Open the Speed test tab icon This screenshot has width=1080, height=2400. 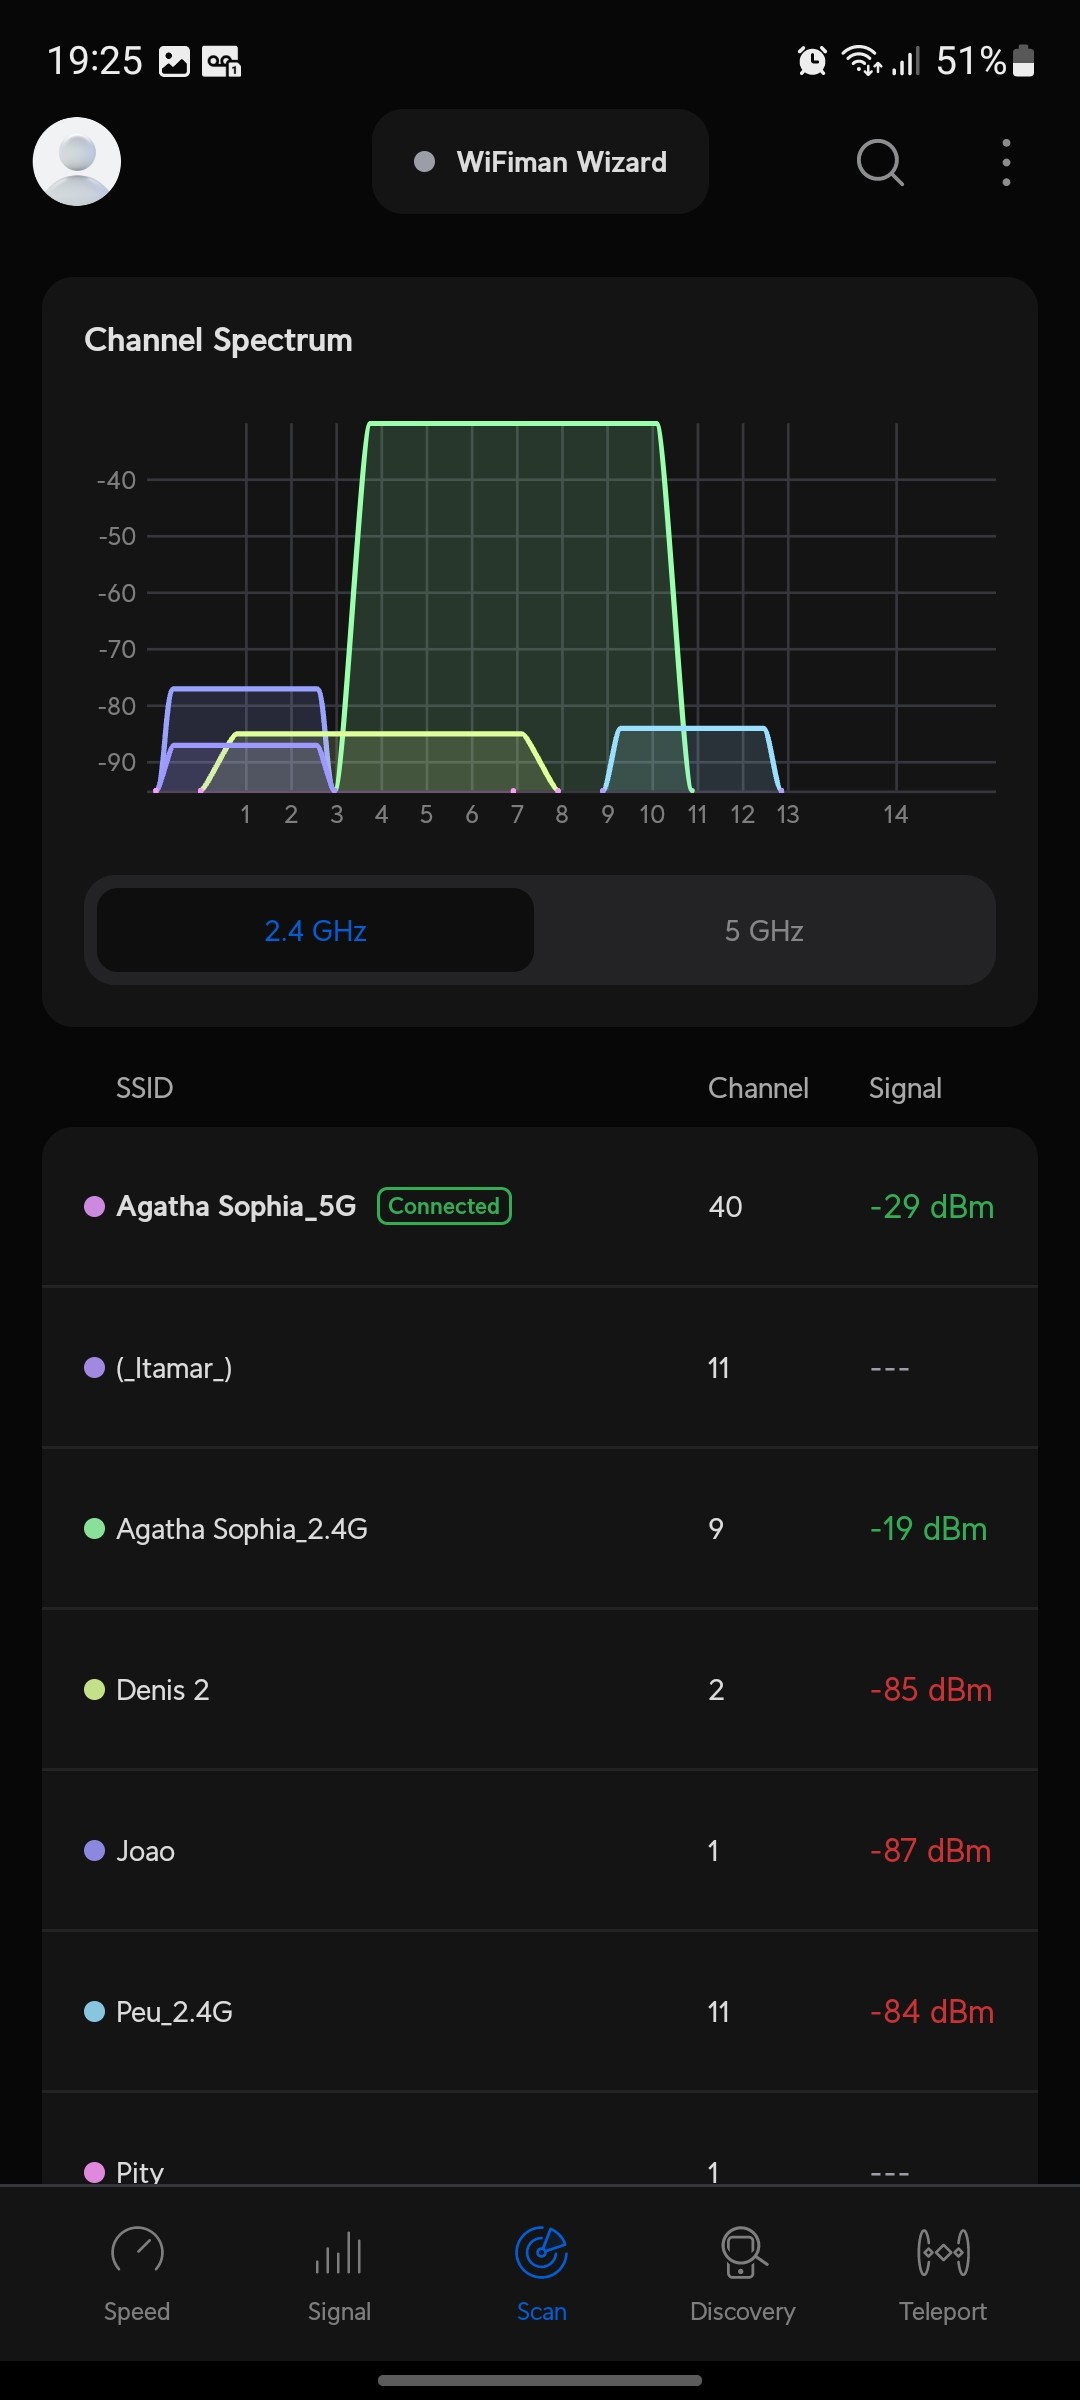[x=137, y=2253]
